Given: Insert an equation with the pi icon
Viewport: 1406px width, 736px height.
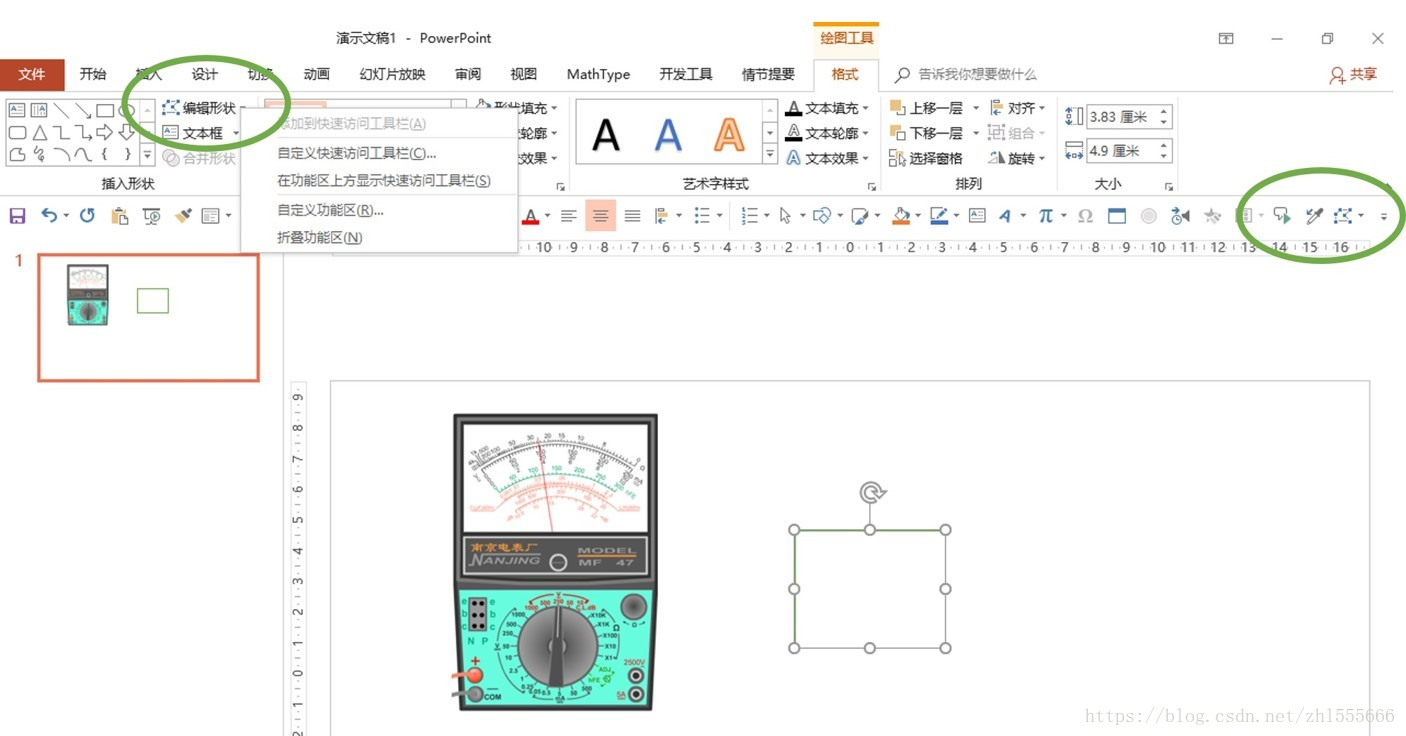Looking at the screenshot, I should click(1045, 215).
